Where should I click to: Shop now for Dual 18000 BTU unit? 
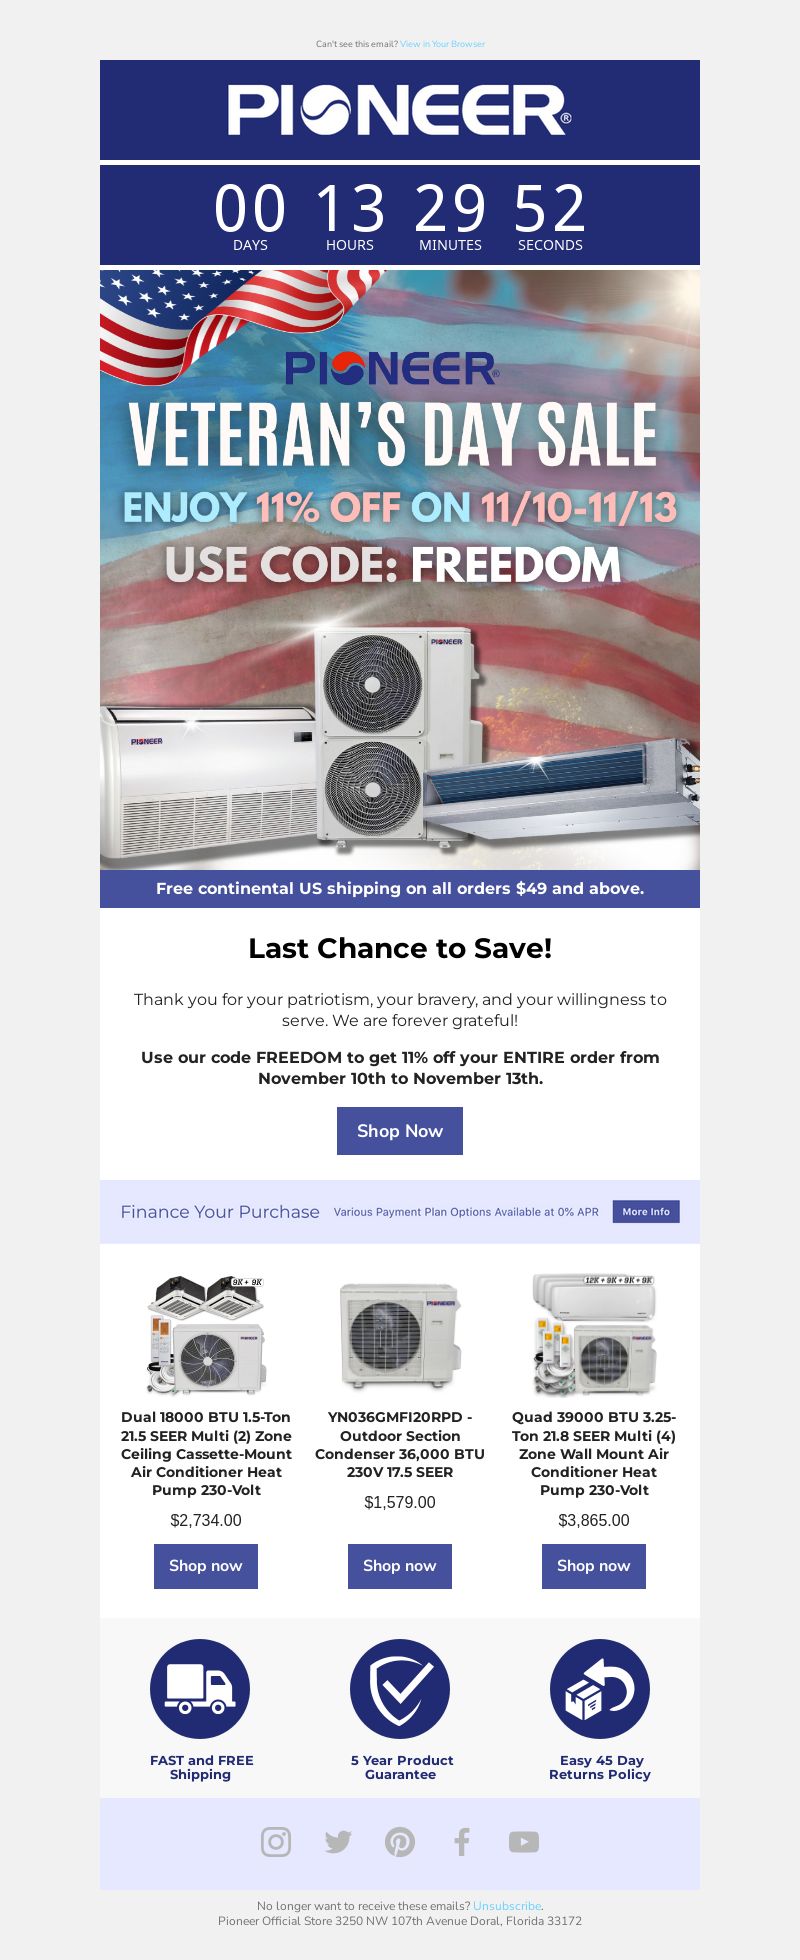pos(206,1566)
